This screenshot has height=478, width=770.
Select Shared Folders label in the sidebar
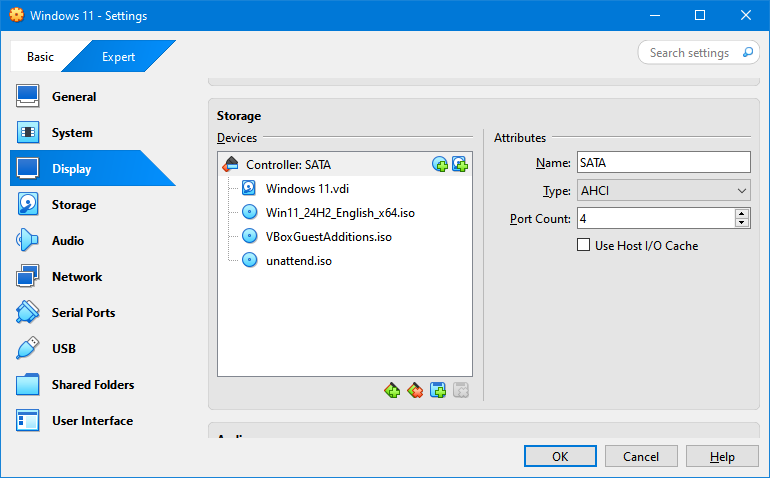tap(93, 385)
